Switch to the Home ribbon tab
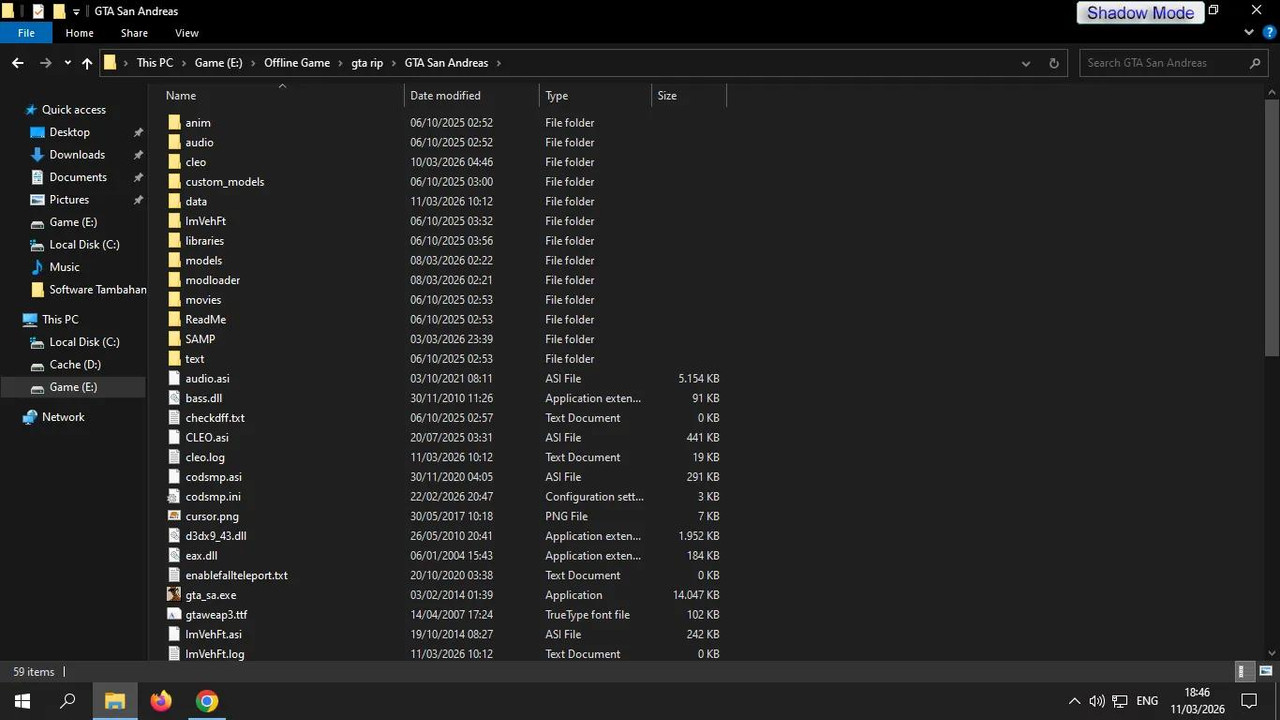 tap(79, 33)
